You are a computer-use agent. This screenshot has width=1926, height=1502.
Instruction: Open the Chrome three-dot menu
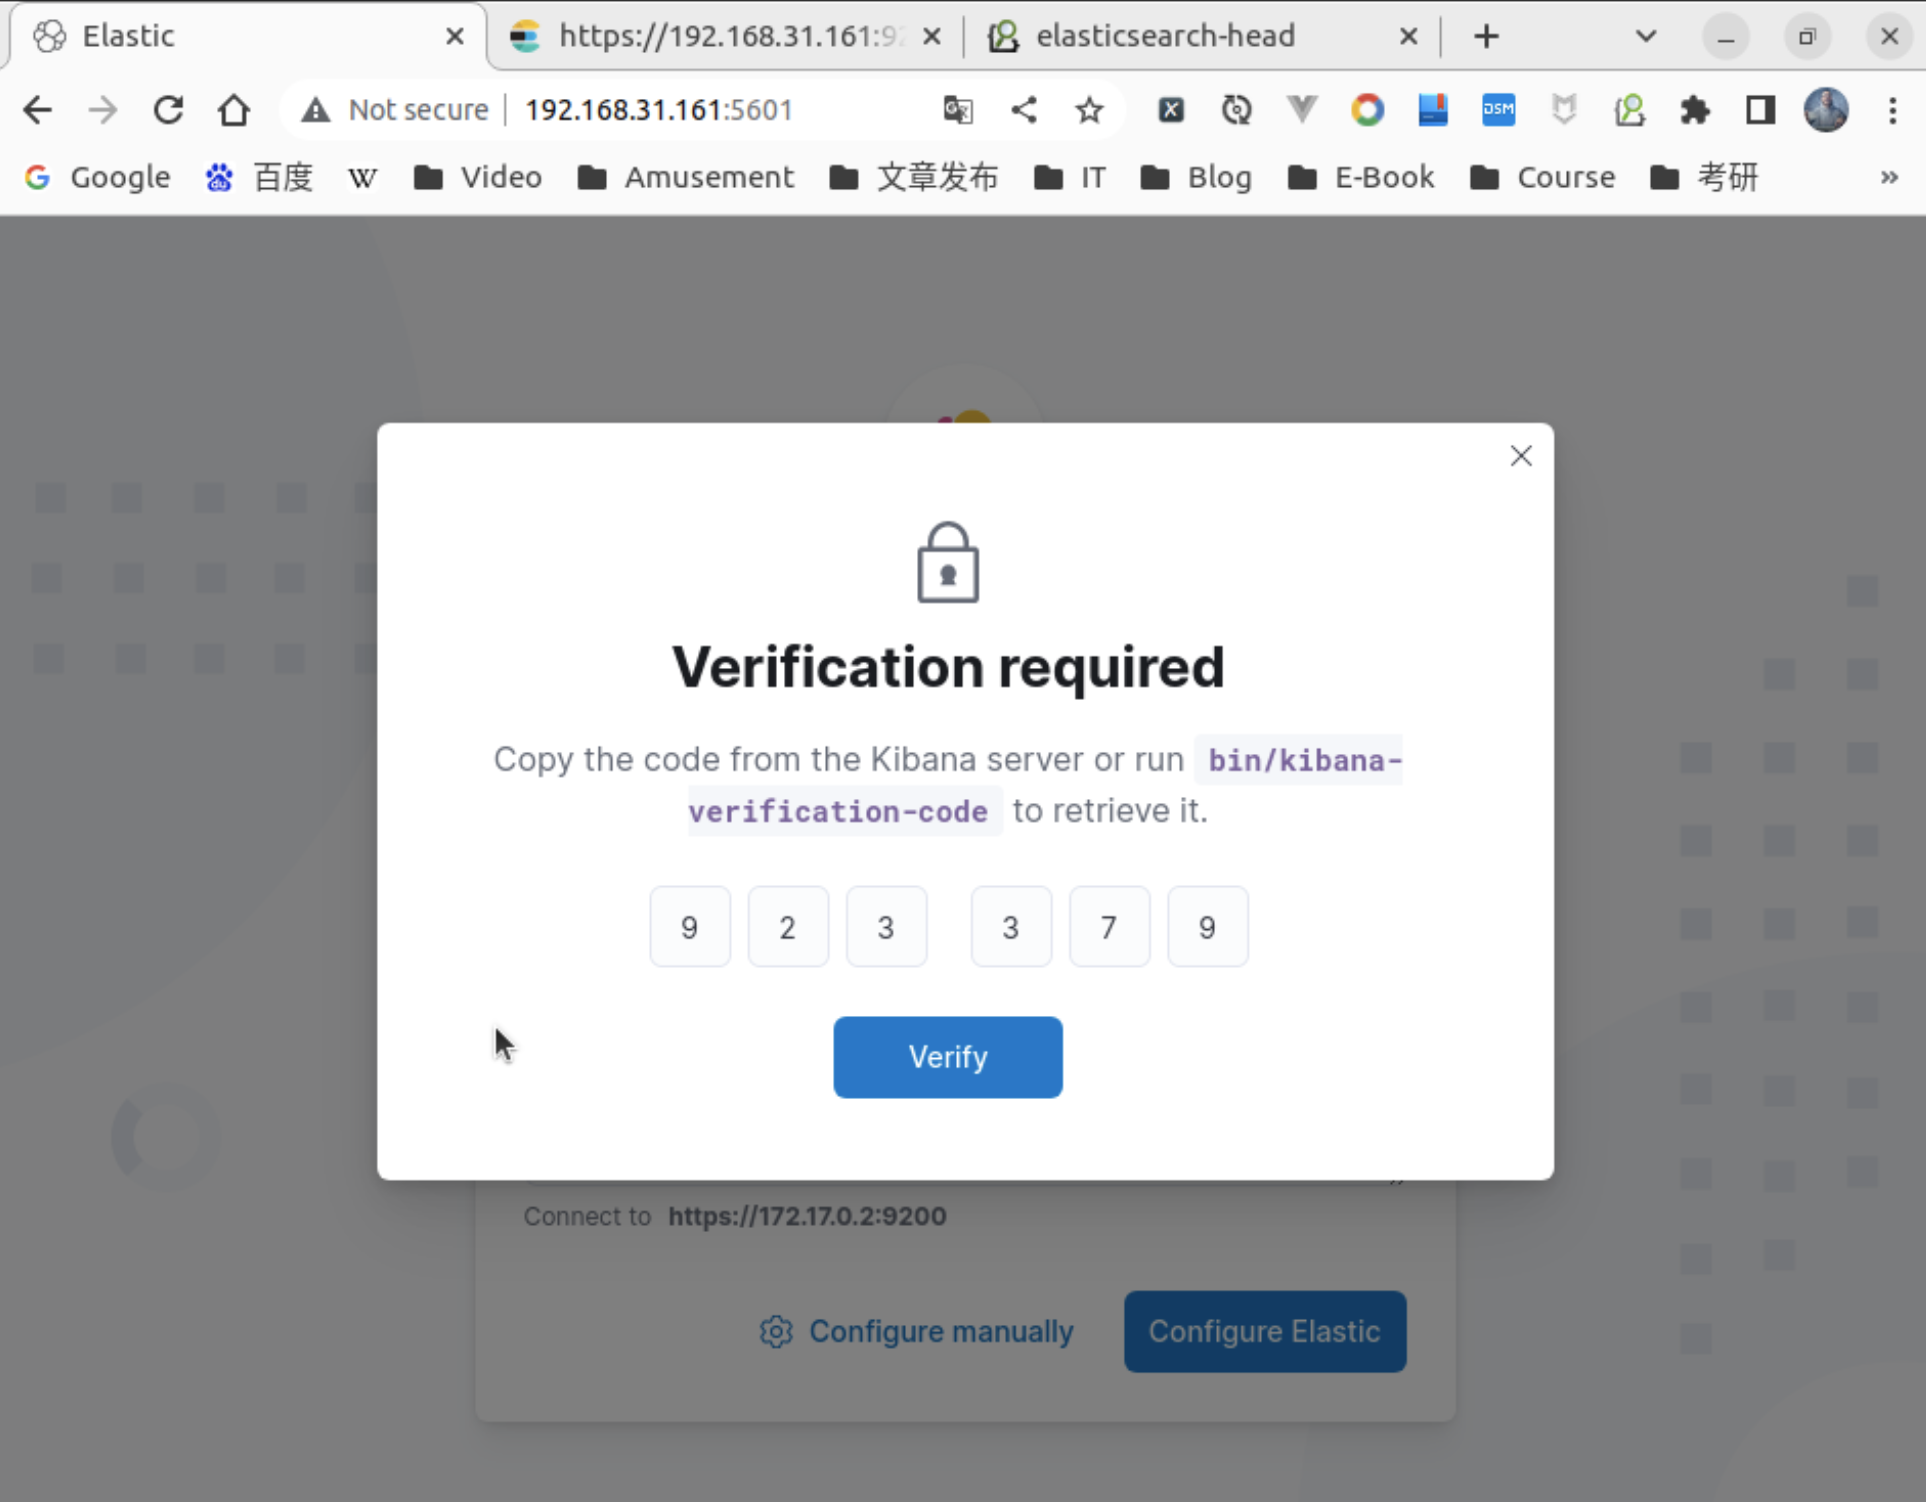[1892, 109]
